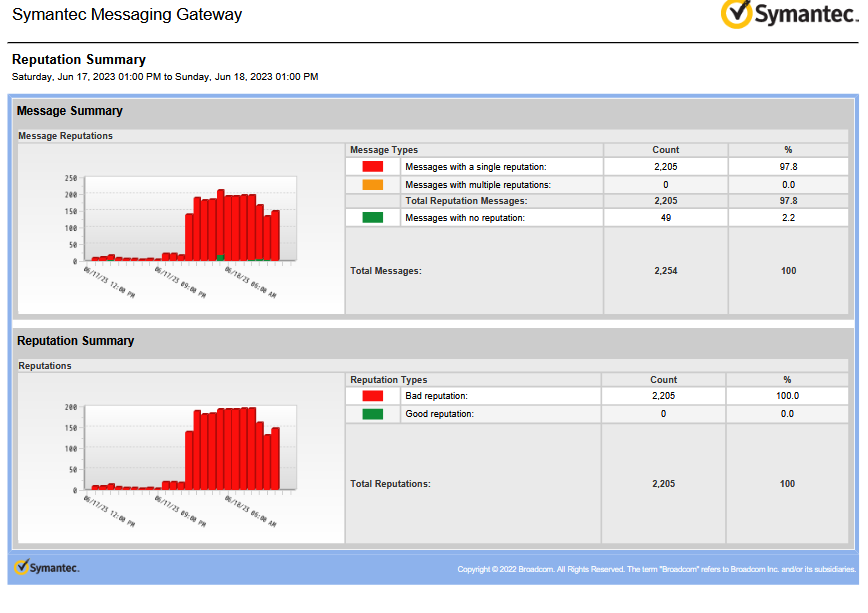Click the % header in Message Types table
The image size is (868, 613).
pyautogui.click(x=788, y=150)
